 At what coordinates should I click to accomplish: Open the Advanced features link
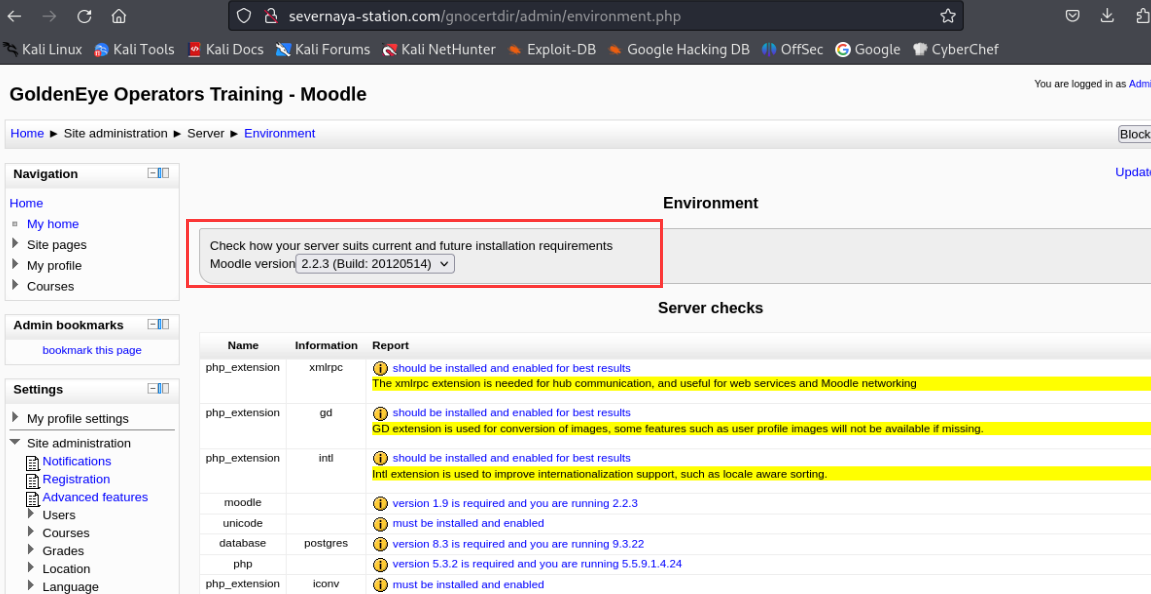tap(95, 497)
